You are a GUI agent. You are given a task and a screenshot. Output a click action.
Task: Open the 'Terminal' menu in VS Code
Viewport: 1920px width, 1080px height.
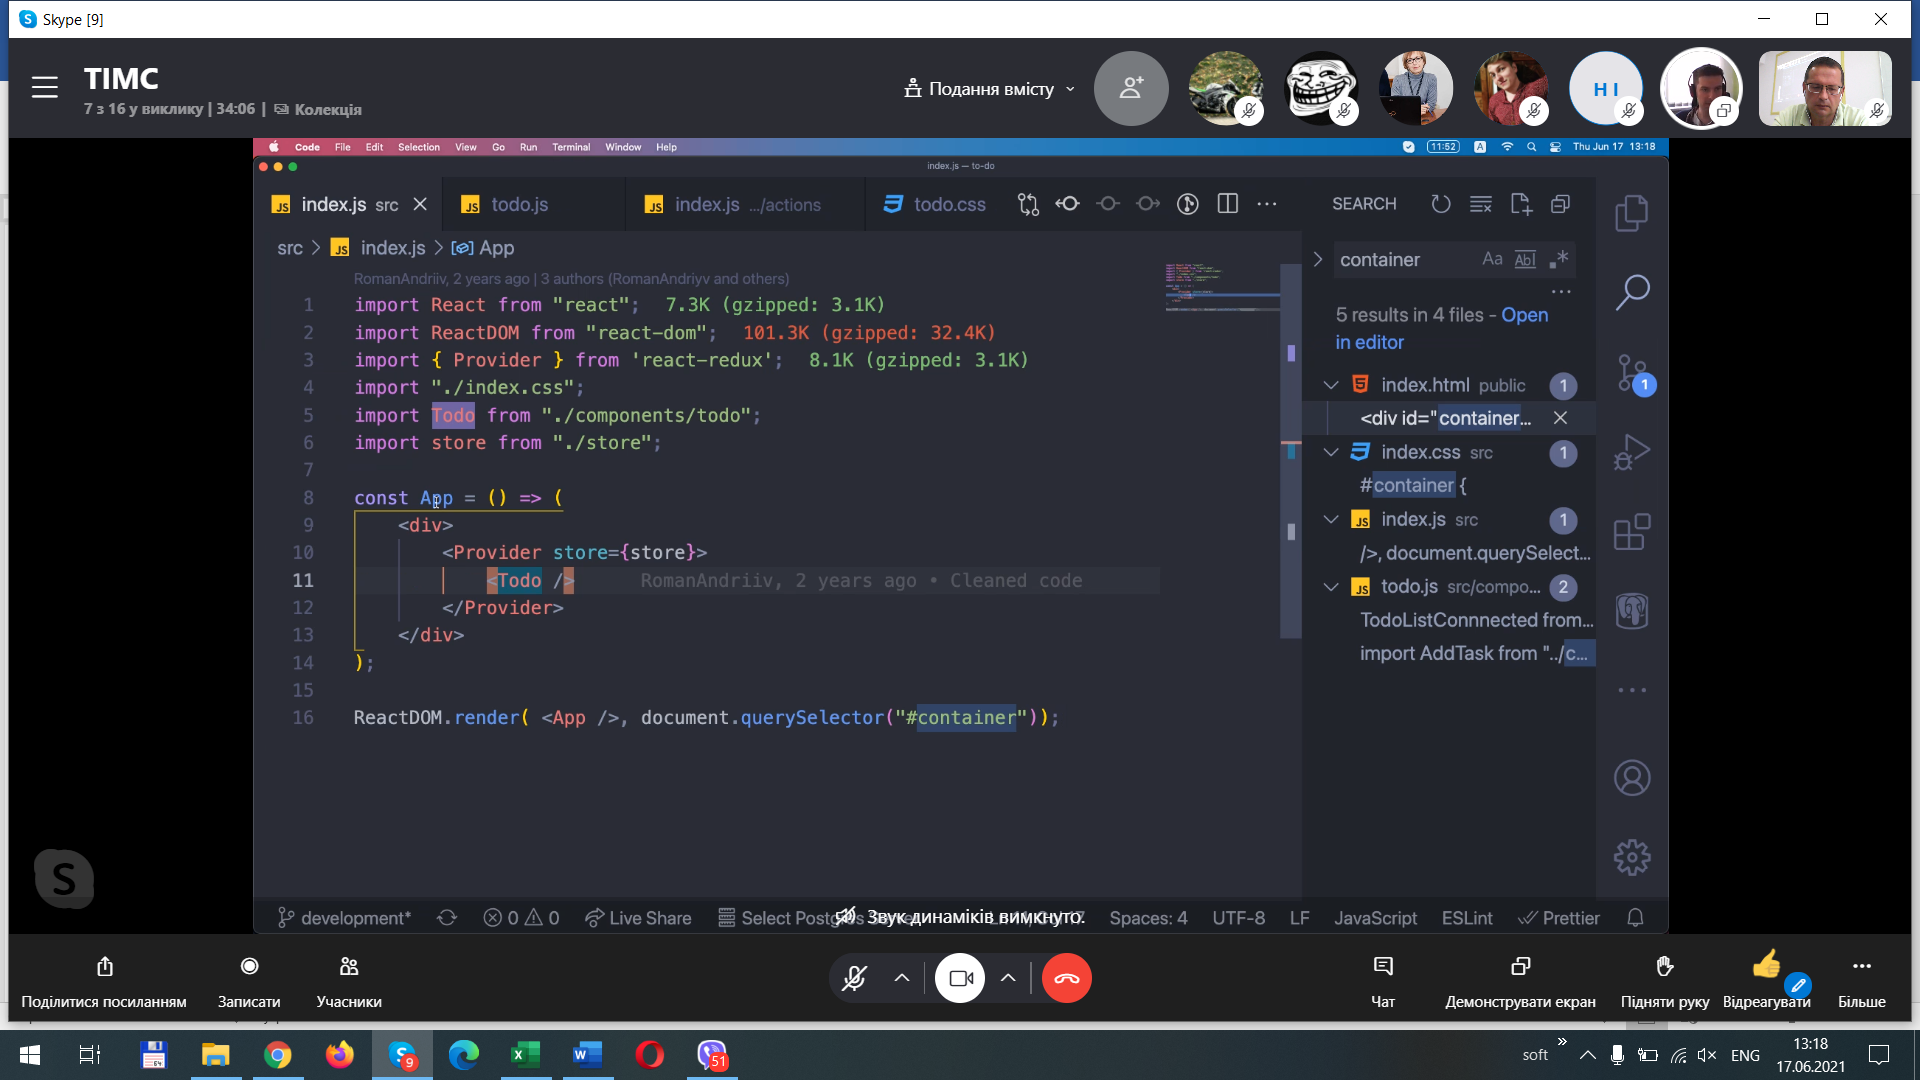point(571,147)
